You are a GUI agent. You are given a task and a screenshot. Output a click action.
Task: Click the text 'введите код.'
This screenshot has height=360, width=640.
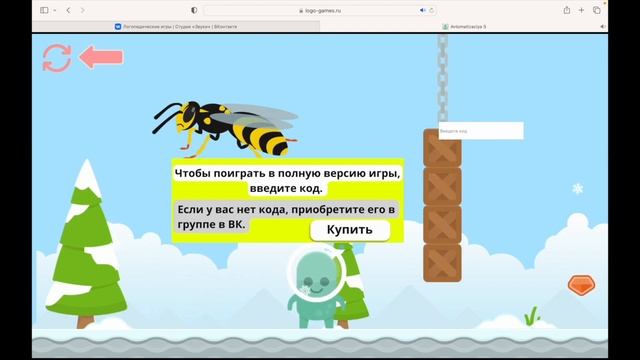coord(286,188)
